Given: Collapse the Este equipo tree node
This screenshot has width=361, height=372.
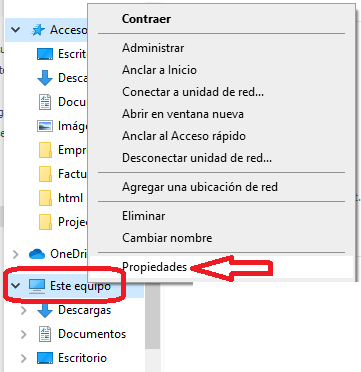Looking at the screenshot, I should (16, 286).
